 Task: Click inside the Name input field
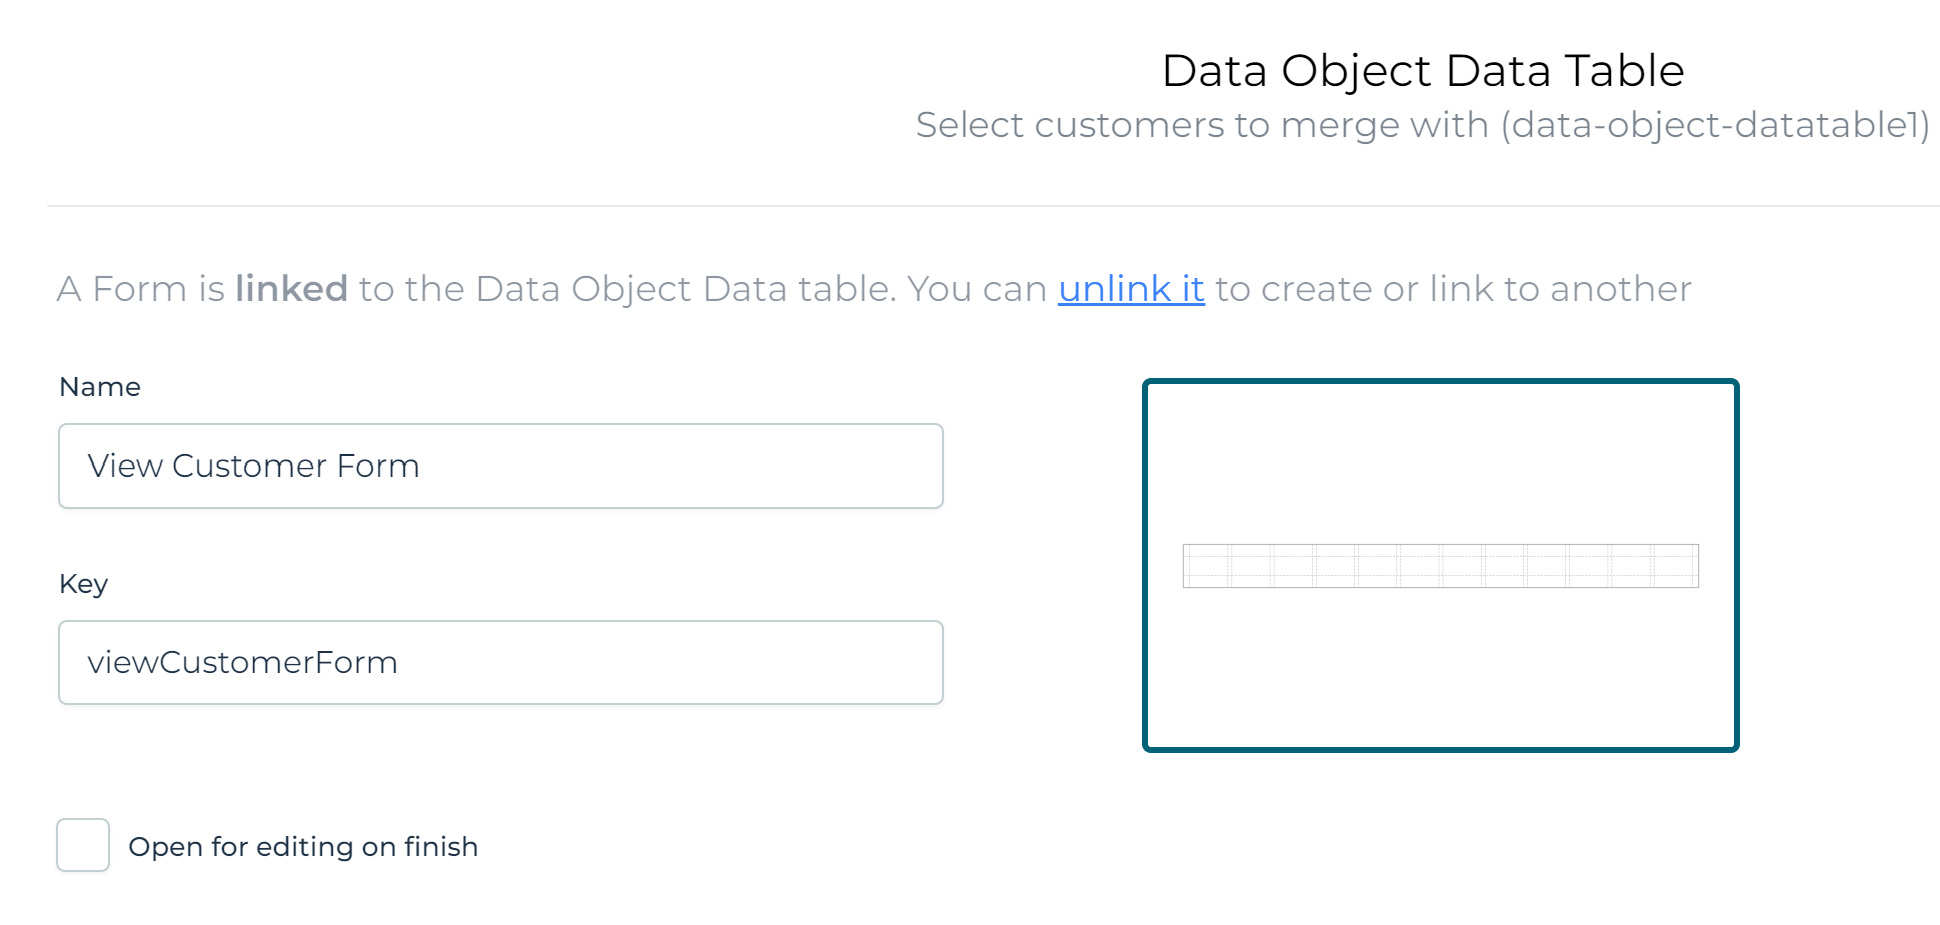500,465
